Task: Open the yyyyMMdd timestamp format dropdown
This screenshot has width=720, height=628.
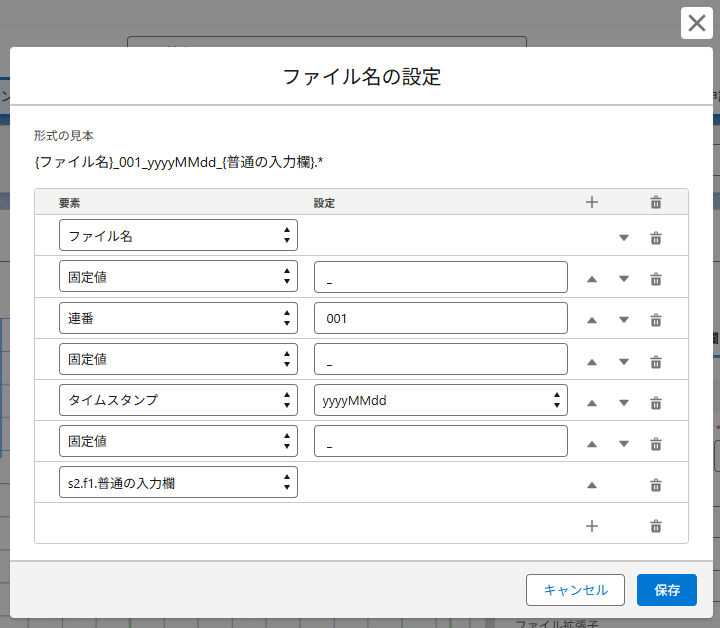Action: pyautogui.click(x=440, y=401)
